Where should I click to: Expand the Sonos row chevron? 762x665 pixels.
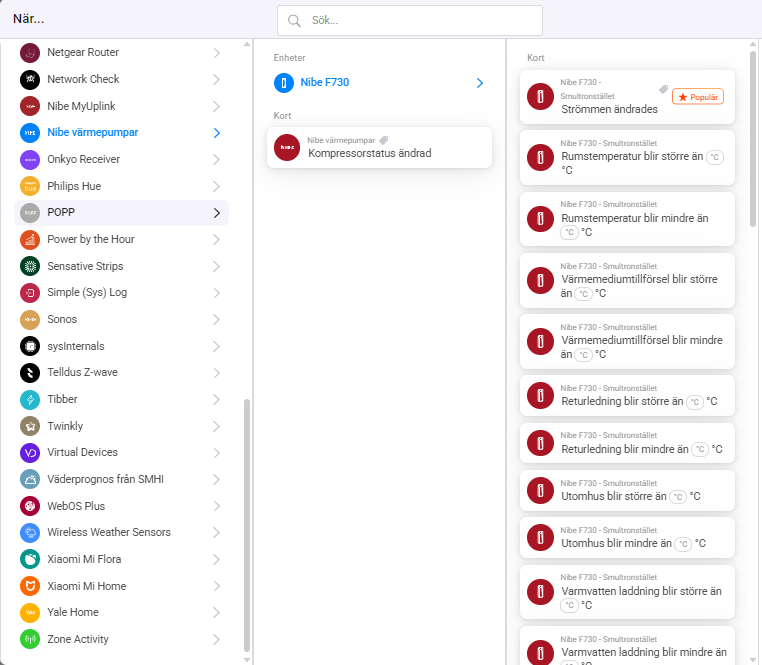pyautogui.click(x=217, y=319)
